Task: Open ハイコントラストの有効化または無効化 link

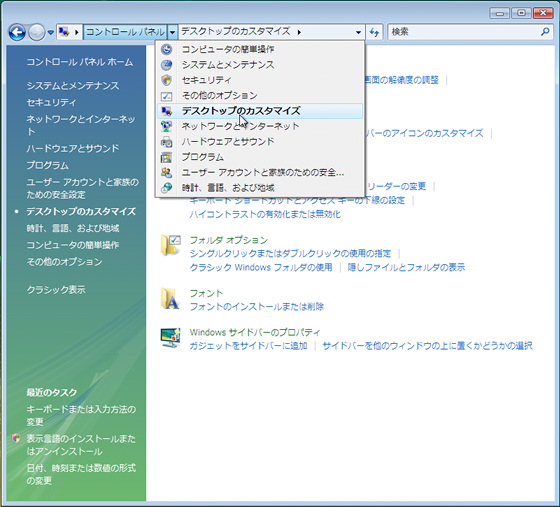Action: (265, 214)
